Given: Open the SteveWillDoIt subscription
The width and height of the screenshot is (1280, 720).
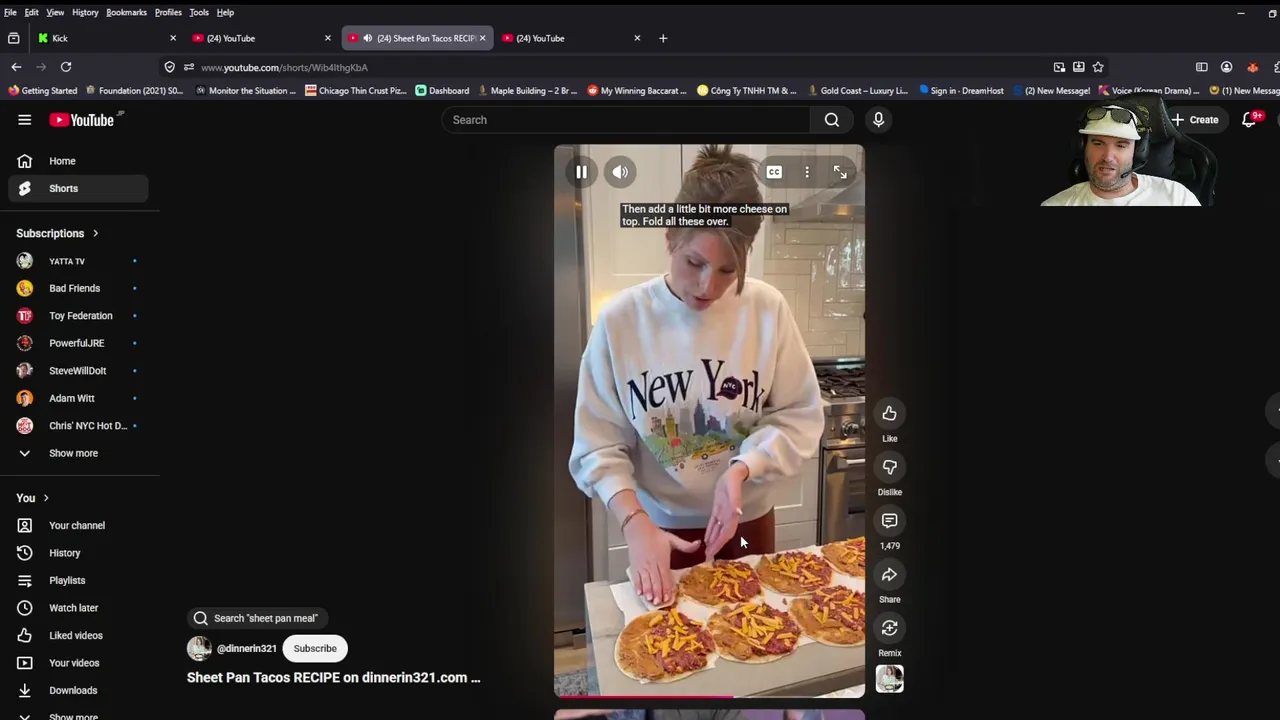Looking at the screenshot, I should pos(78,371).
